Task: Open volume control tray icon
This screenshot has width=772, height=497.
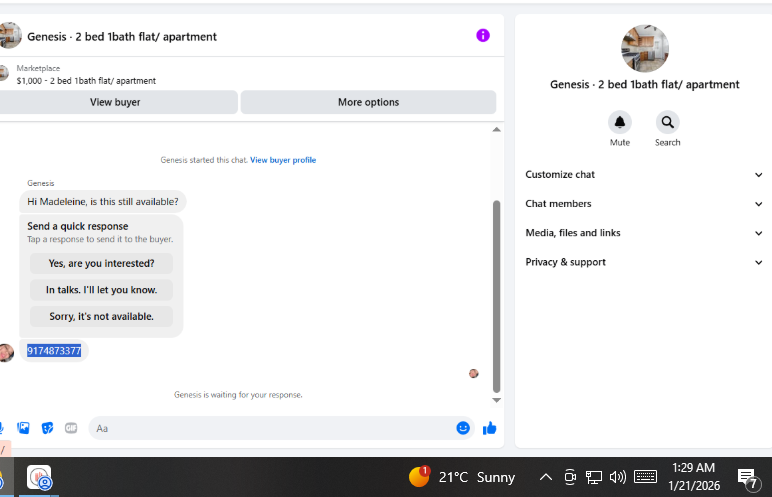Action: [617, 477]
